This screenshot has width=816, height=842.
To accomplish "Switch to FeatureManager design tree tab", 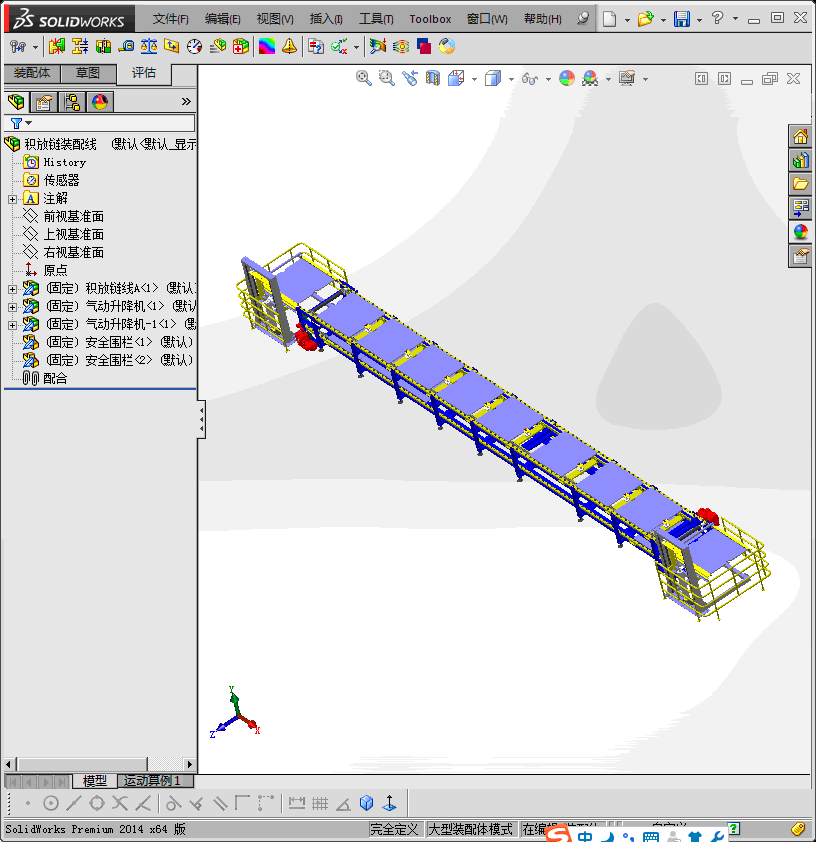I will [16, 101].
